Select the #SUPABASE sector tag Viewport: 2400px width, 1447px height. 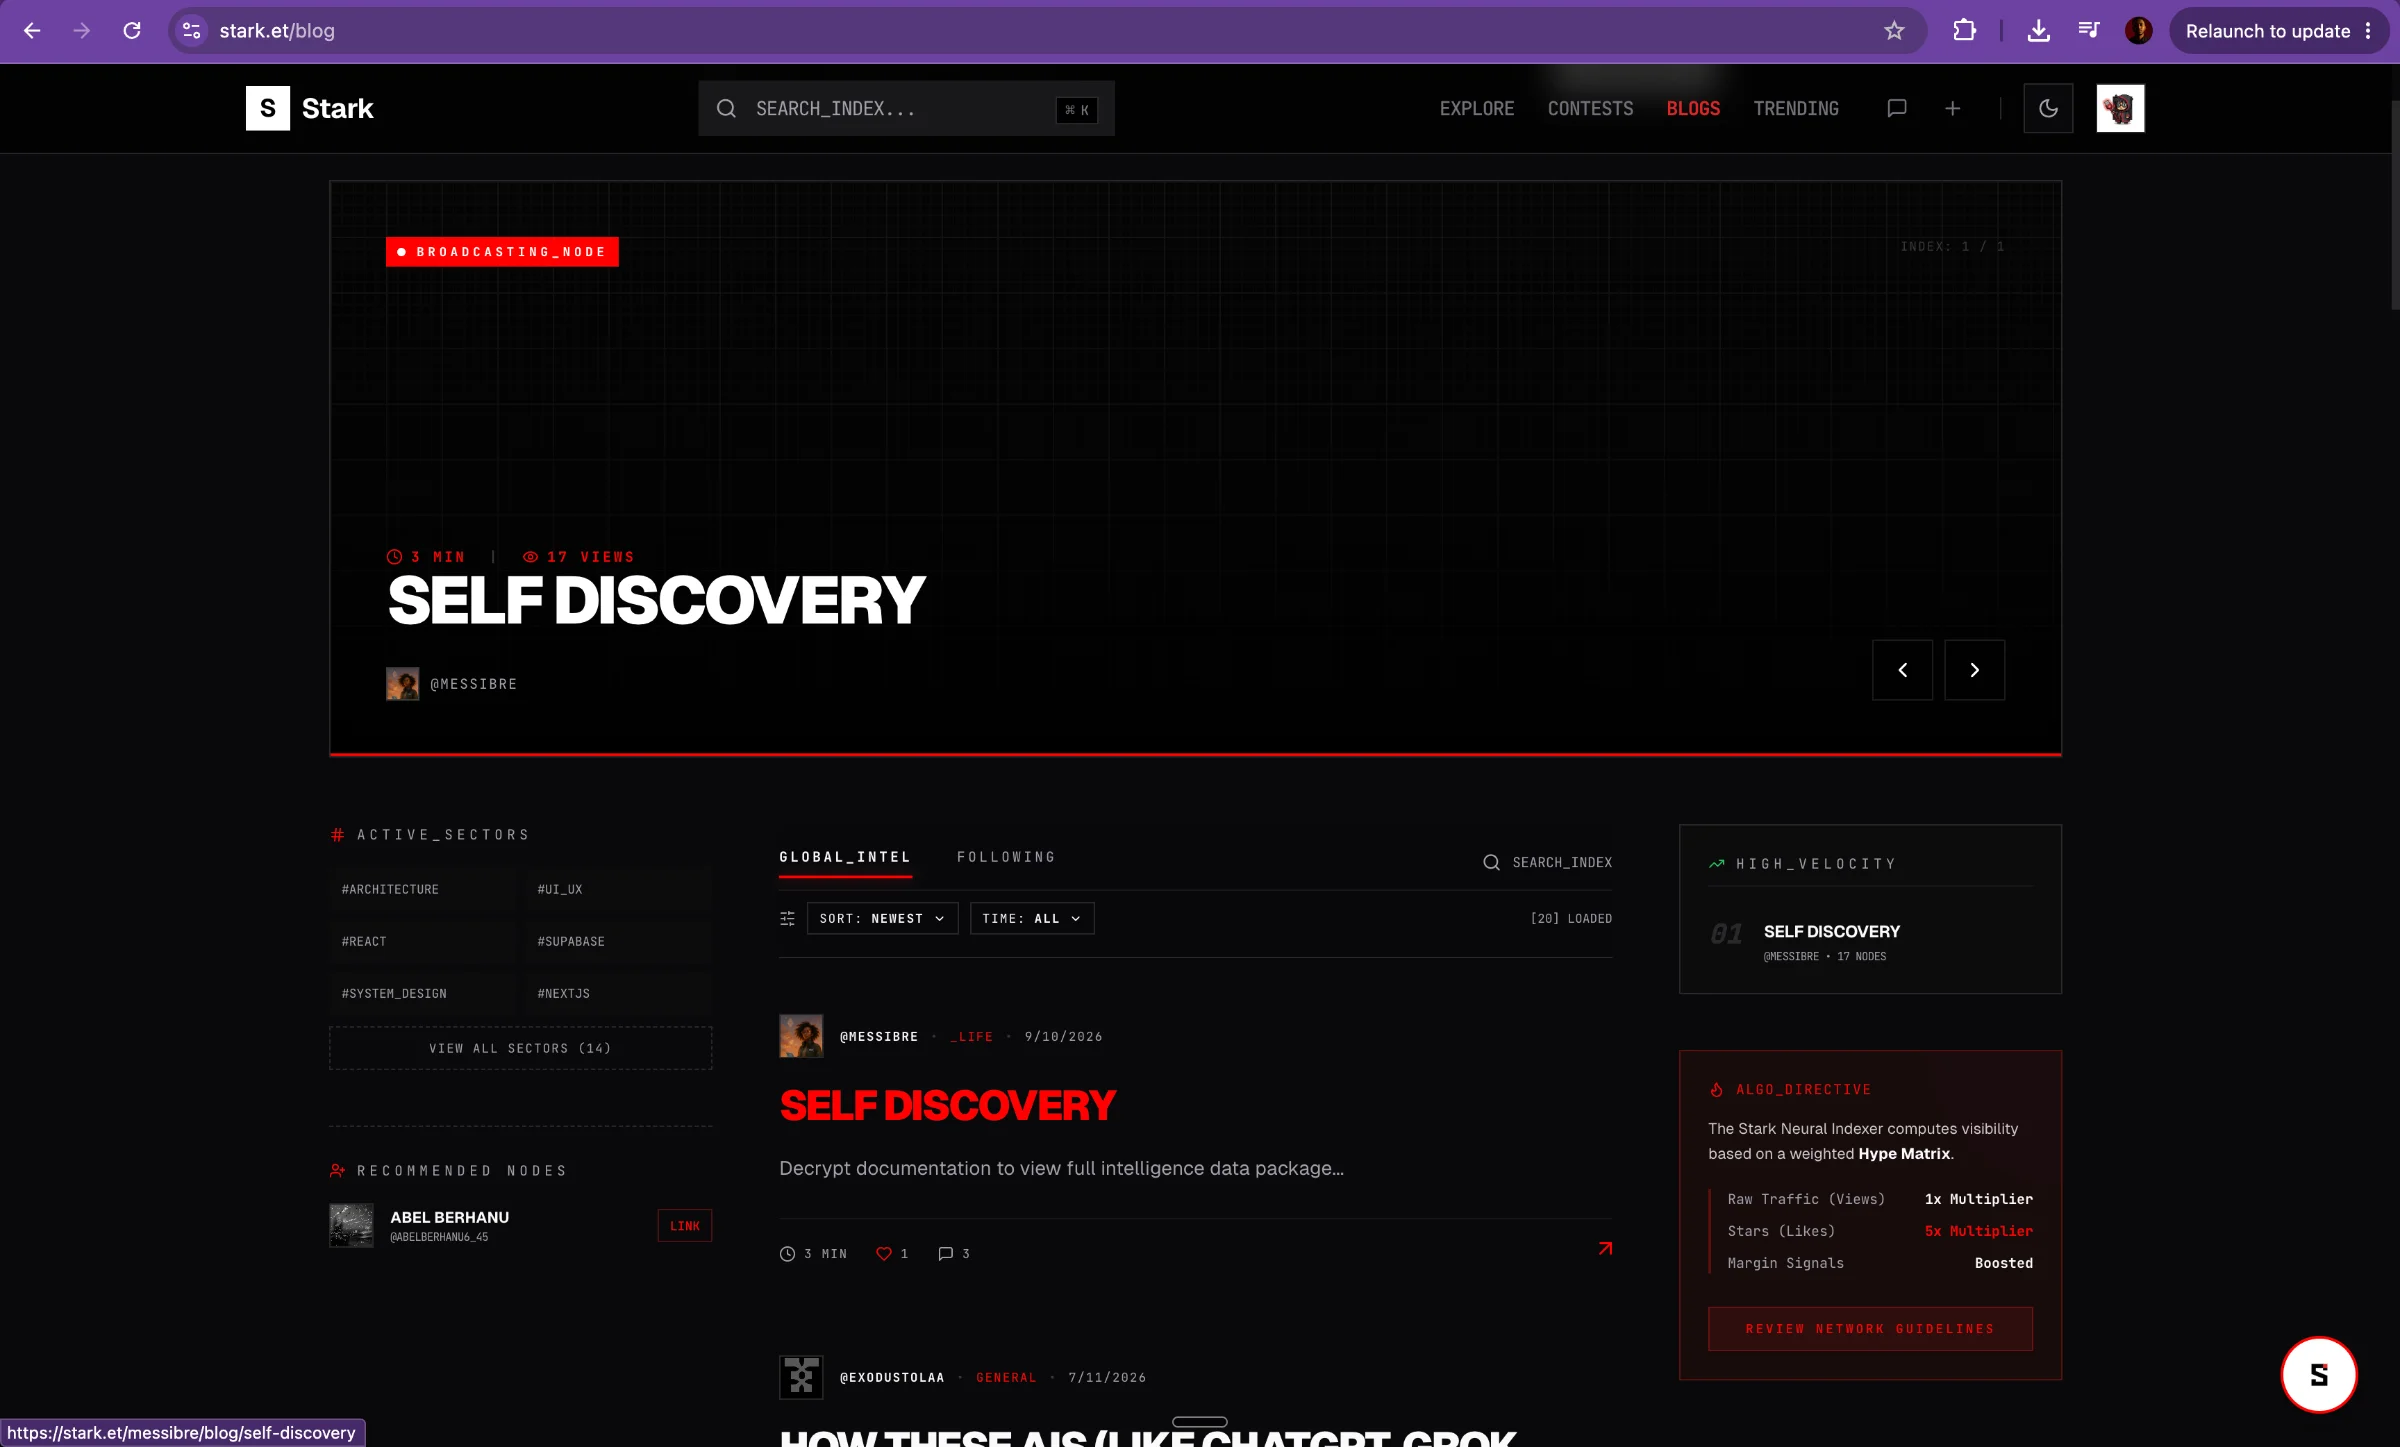point(618,941)
